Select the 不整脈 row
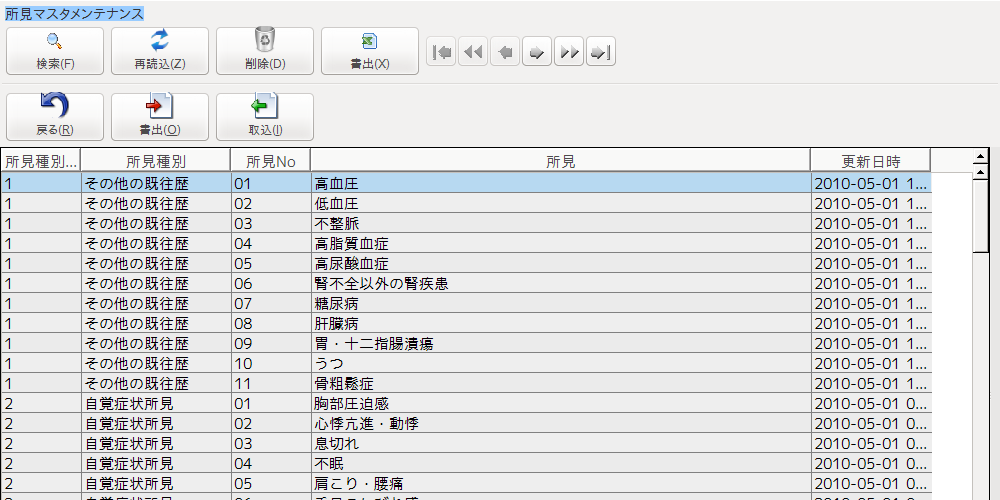This screenshot has width=1000, height=500. pyautogui.click(x=466, y=224)
